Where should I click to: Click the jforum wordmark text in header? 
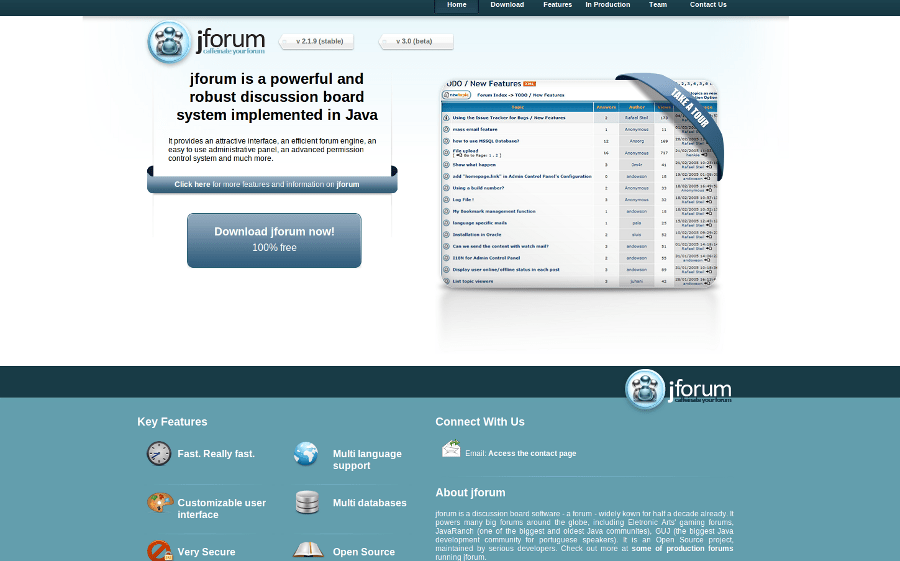click(x=231, y=41)
